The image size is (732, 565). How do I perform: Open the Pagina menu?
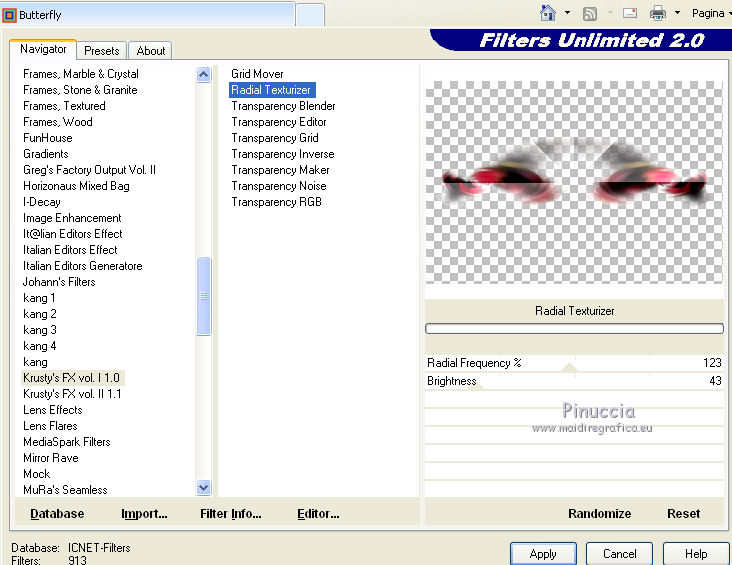tap(711, 13)
